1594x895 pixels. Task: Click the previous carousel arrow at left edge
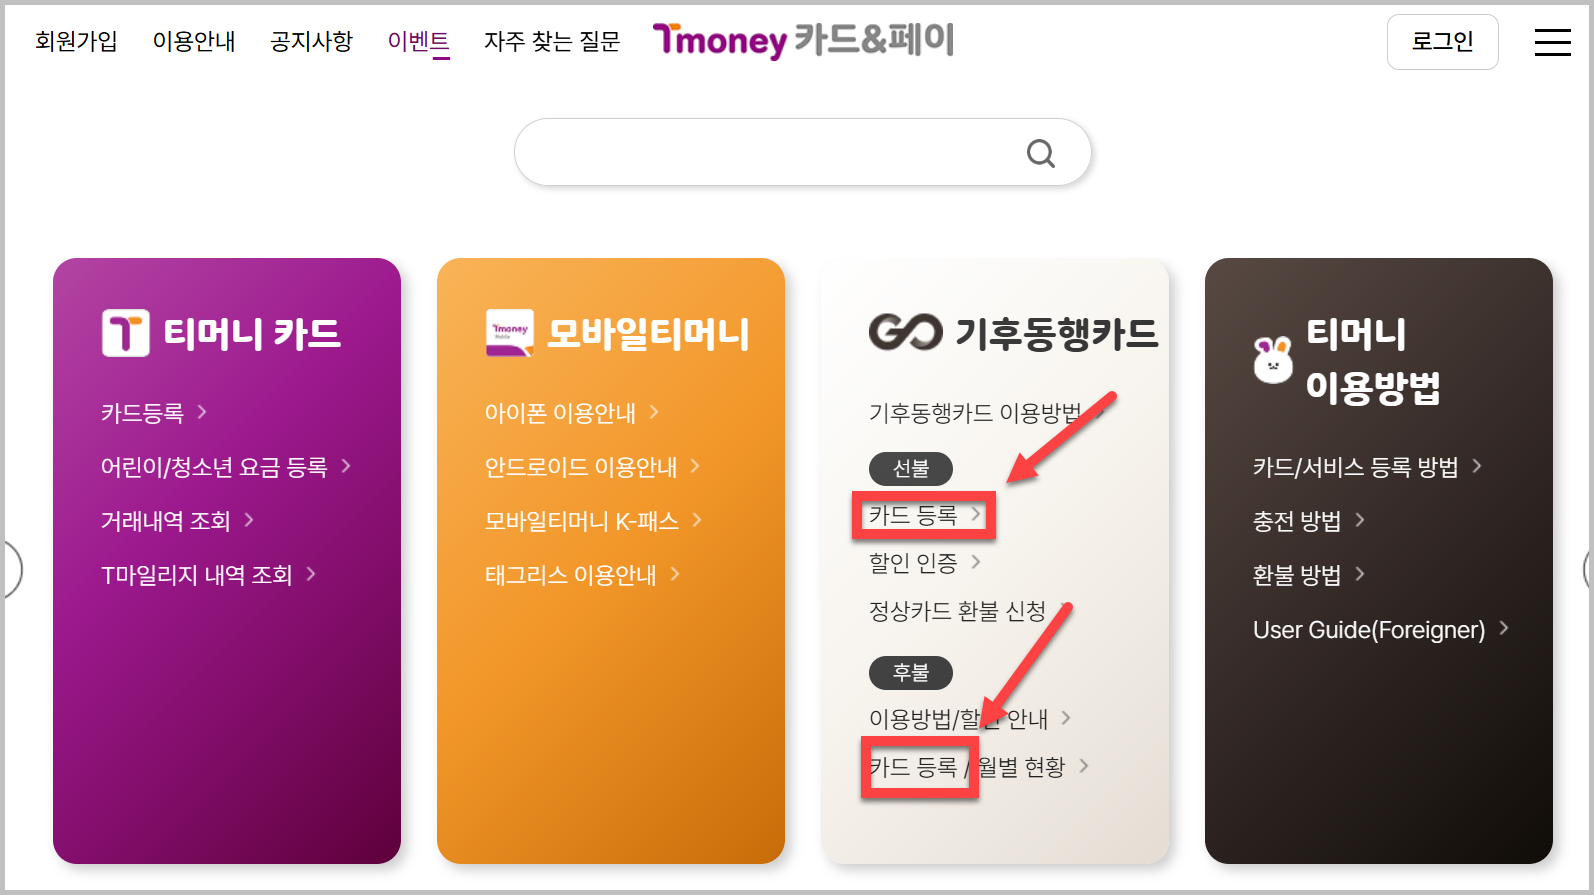pyautogui.click(x=11, y=570)
